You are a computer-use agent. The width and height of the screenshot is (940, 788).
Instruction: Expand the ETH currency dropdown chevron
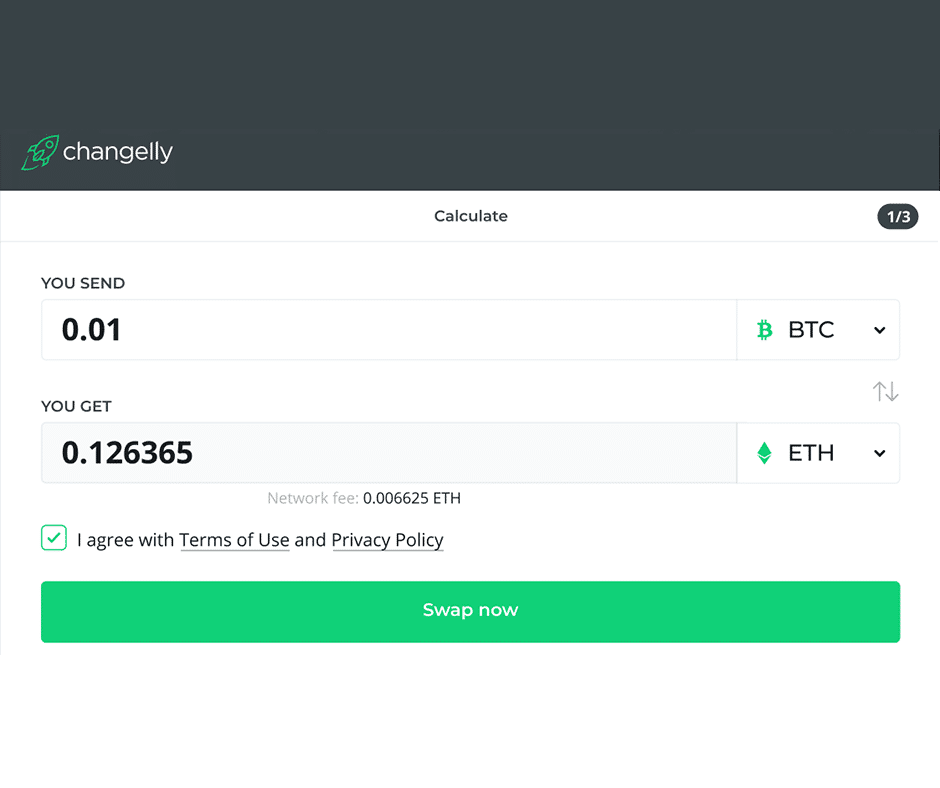(879, 453)
